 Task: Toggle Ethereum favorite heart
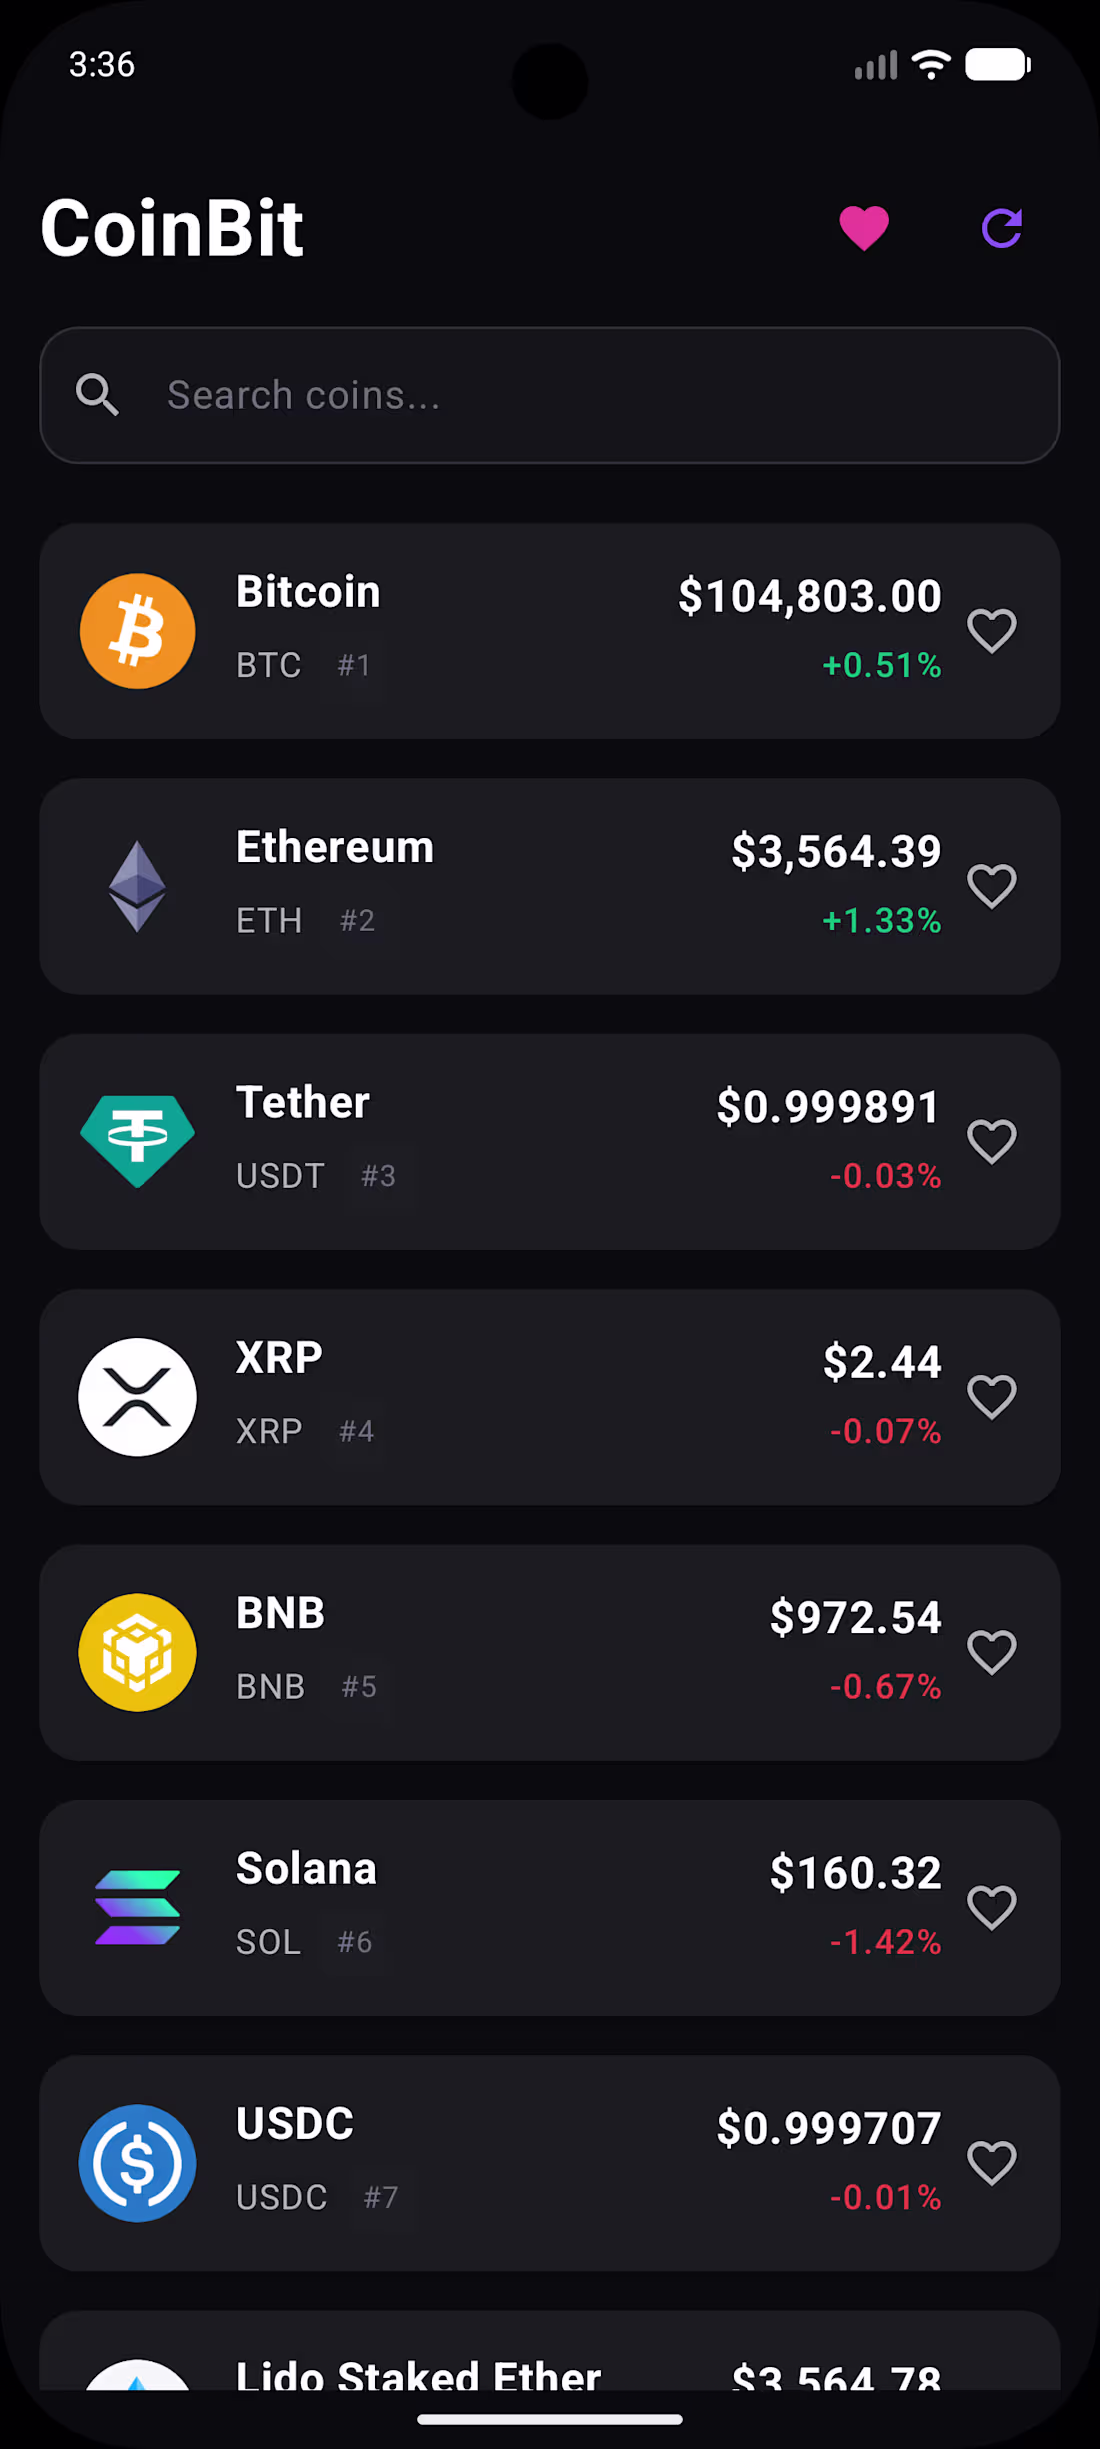pos(992,886)
